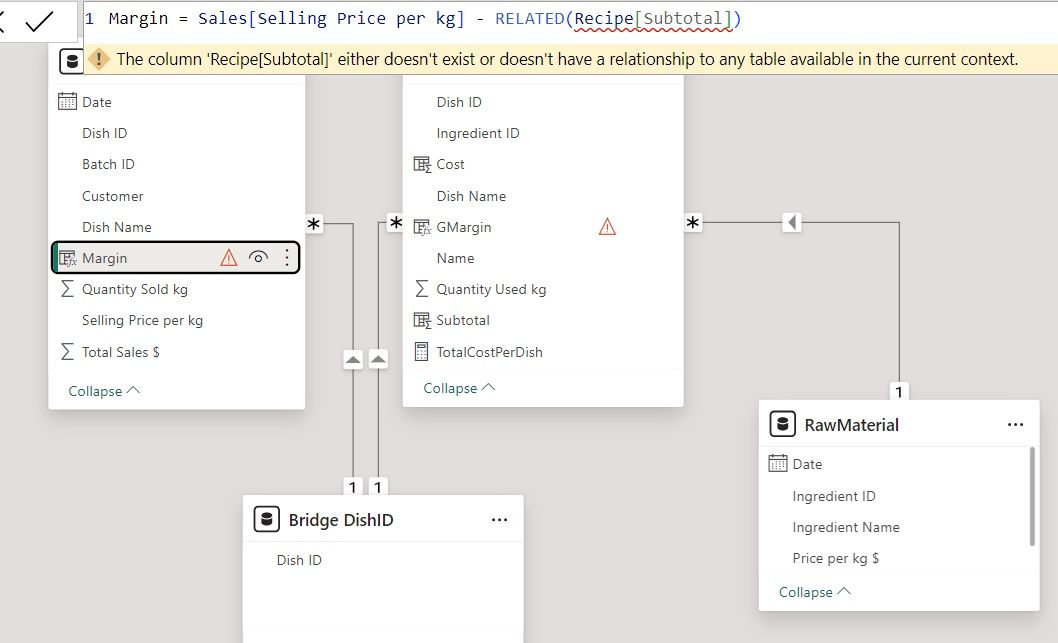The height and width of the screenshot is (643, 1058).
Task: Click the RawMaterial table vertical scrollbar
Action: click(1032, 496)
